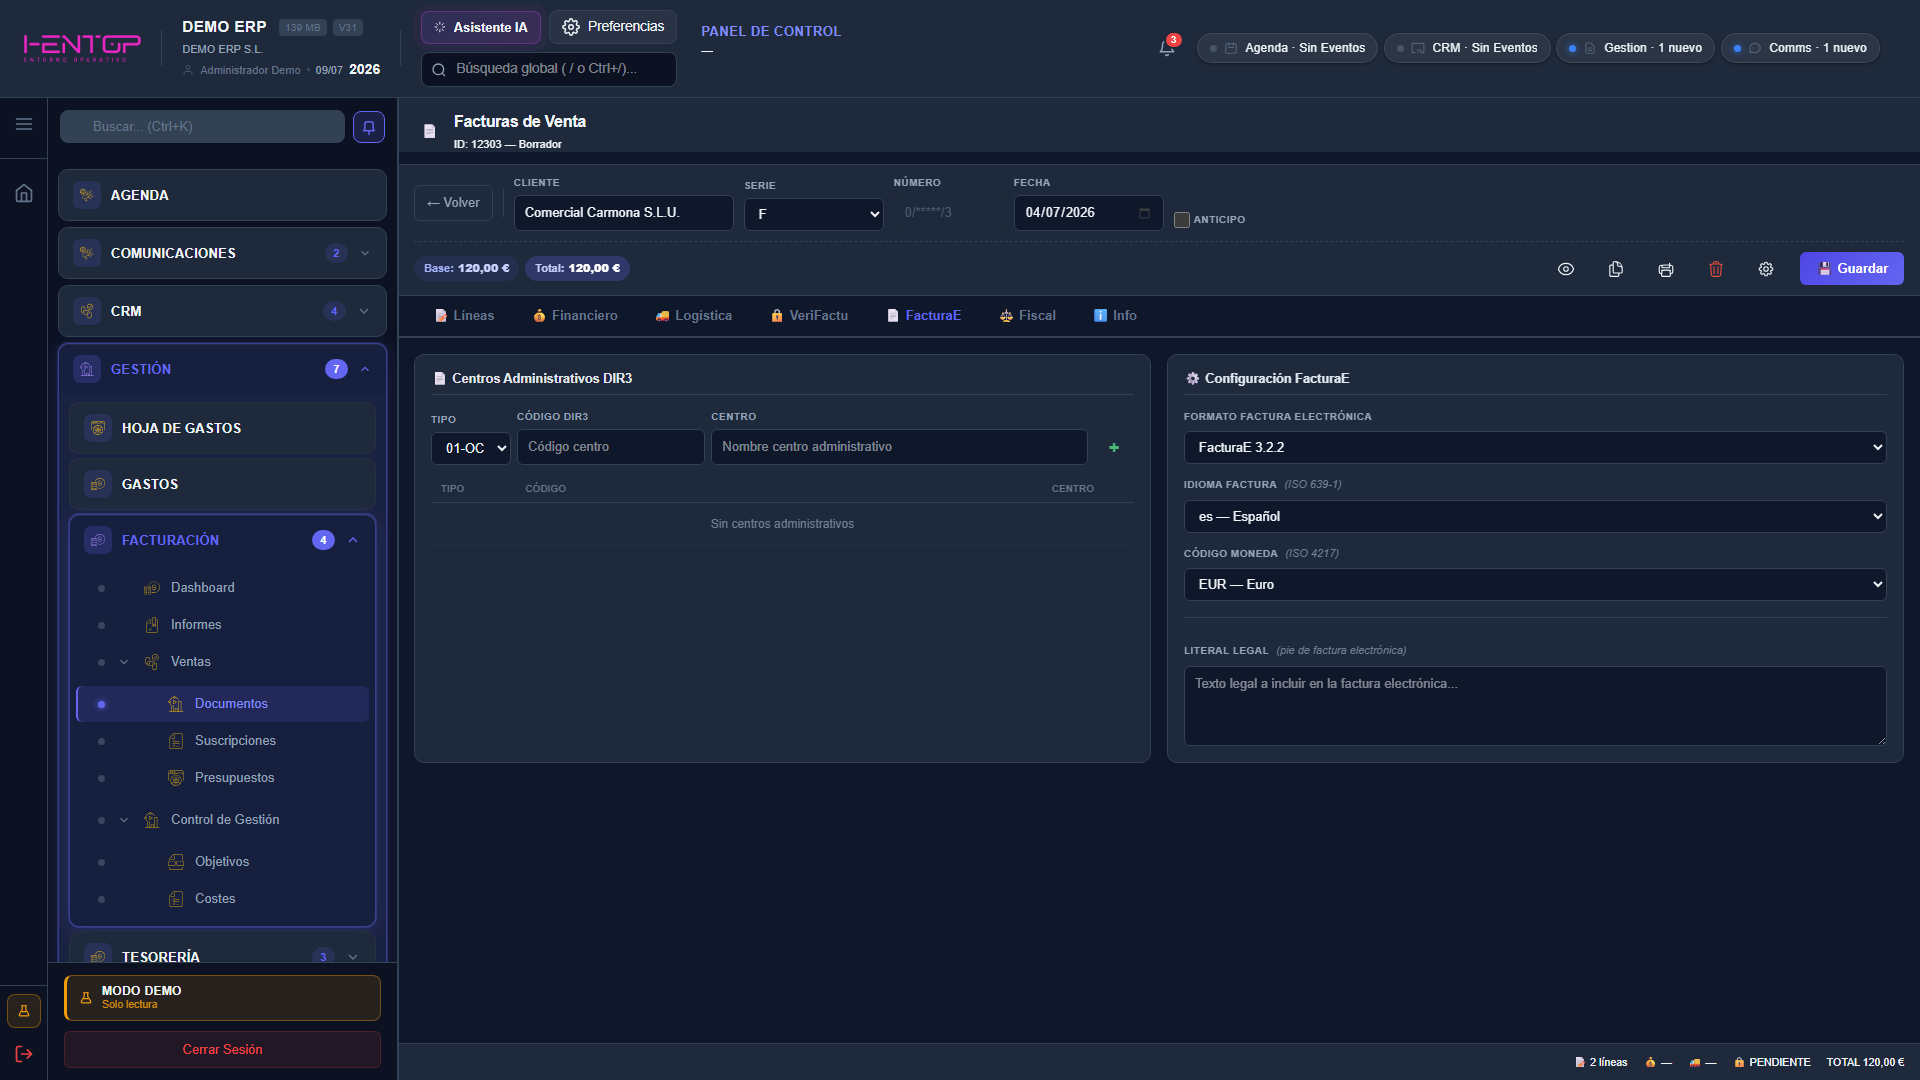Click the Gestion · 1 nuevo pill
The height and width of the screenshot is (1080, 1920).
pos(1635,48)
